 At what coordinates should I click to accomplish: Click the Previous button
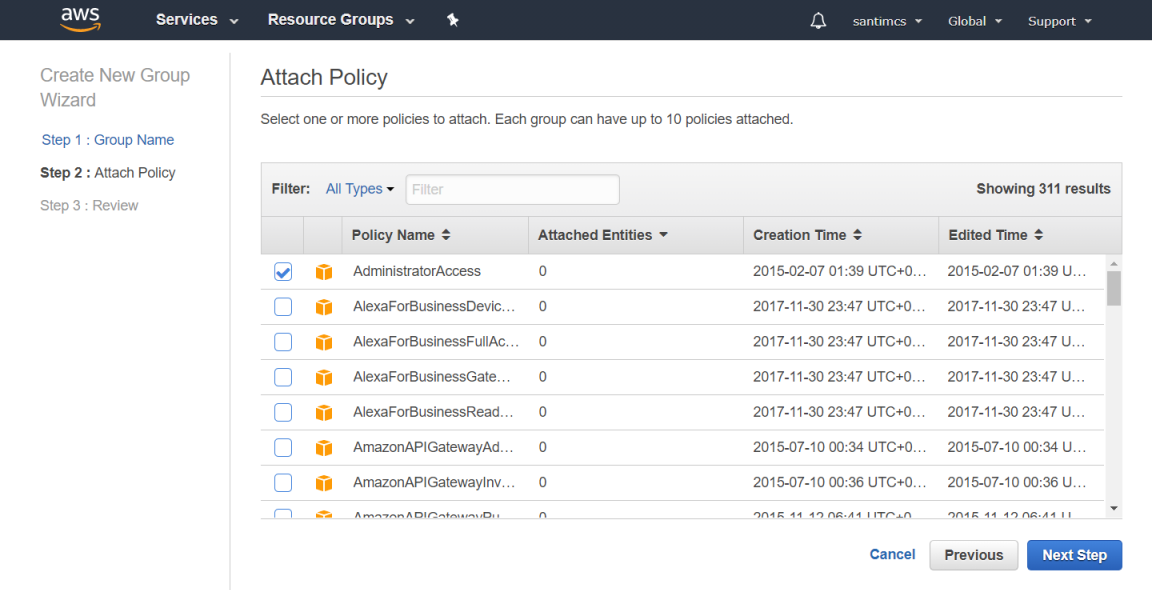(973, 555)
